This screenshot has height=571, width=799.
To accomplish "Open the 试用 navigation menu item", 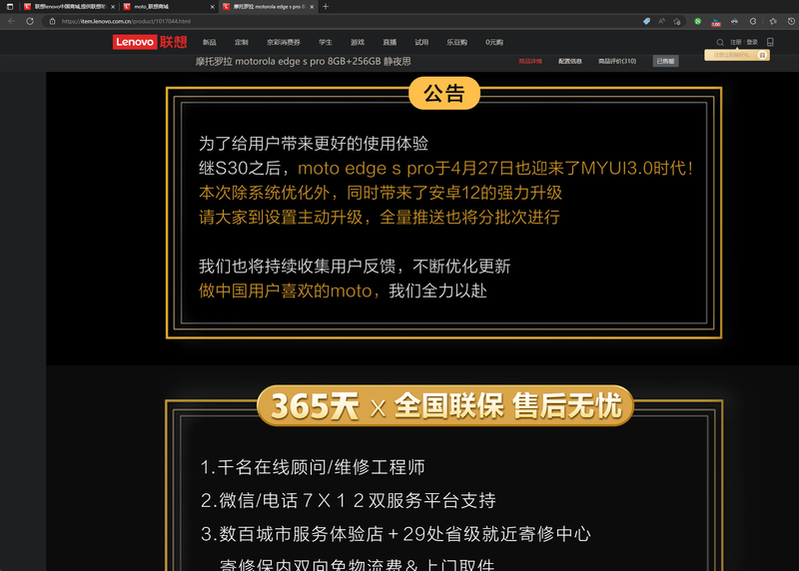I will coord(422,42).
